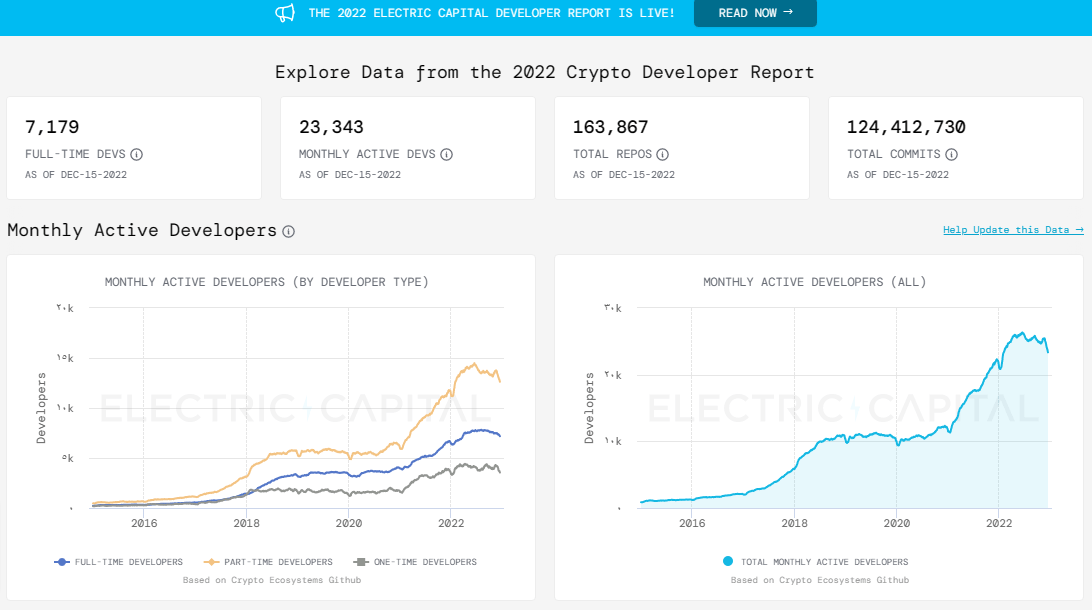
Task: Open the Help Update this Data link
Action: 1013,230
